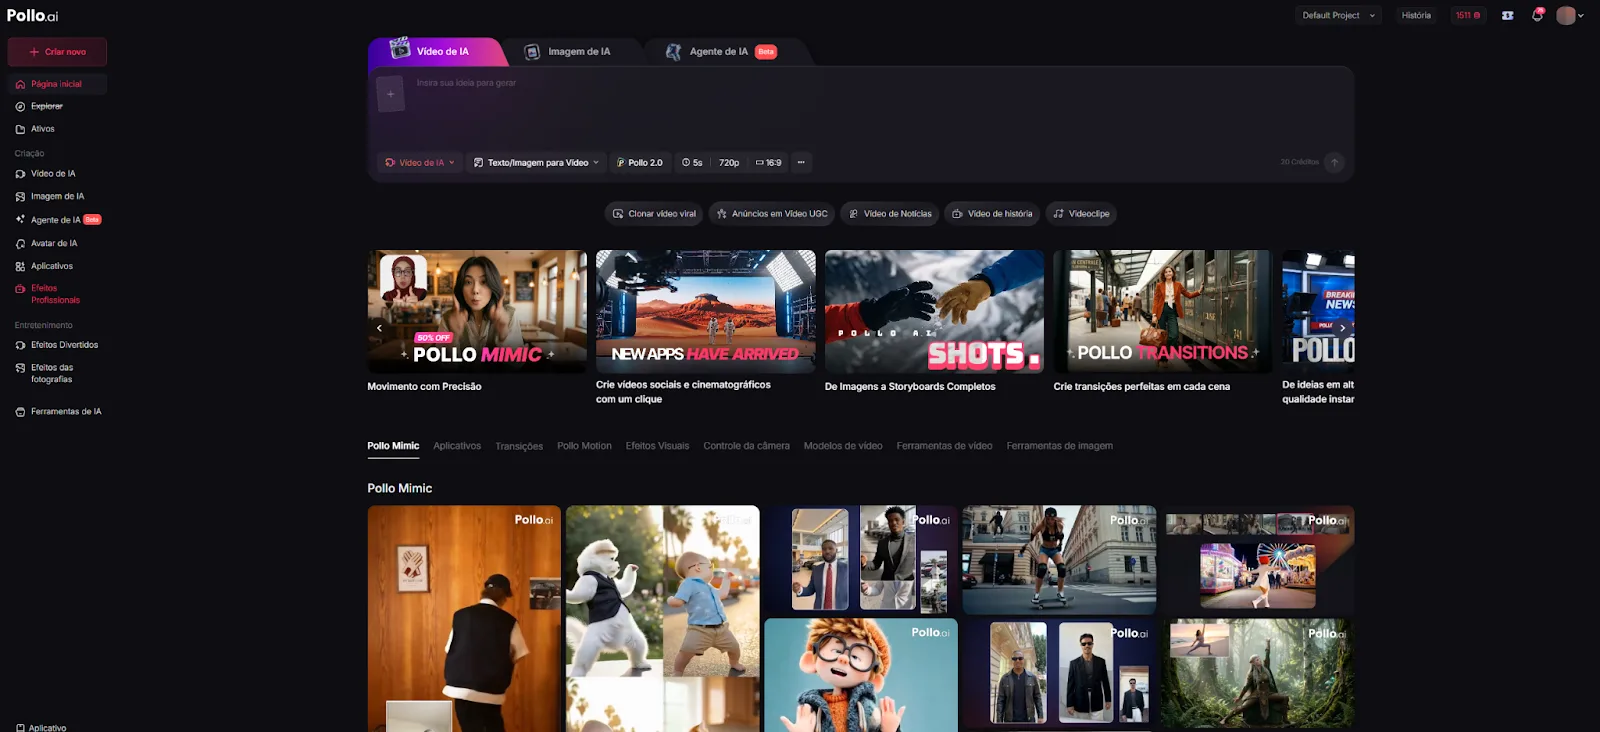The image size is (1600, 732).
Task: Expand the user avatar account menu
Action: pos(1570,15)
